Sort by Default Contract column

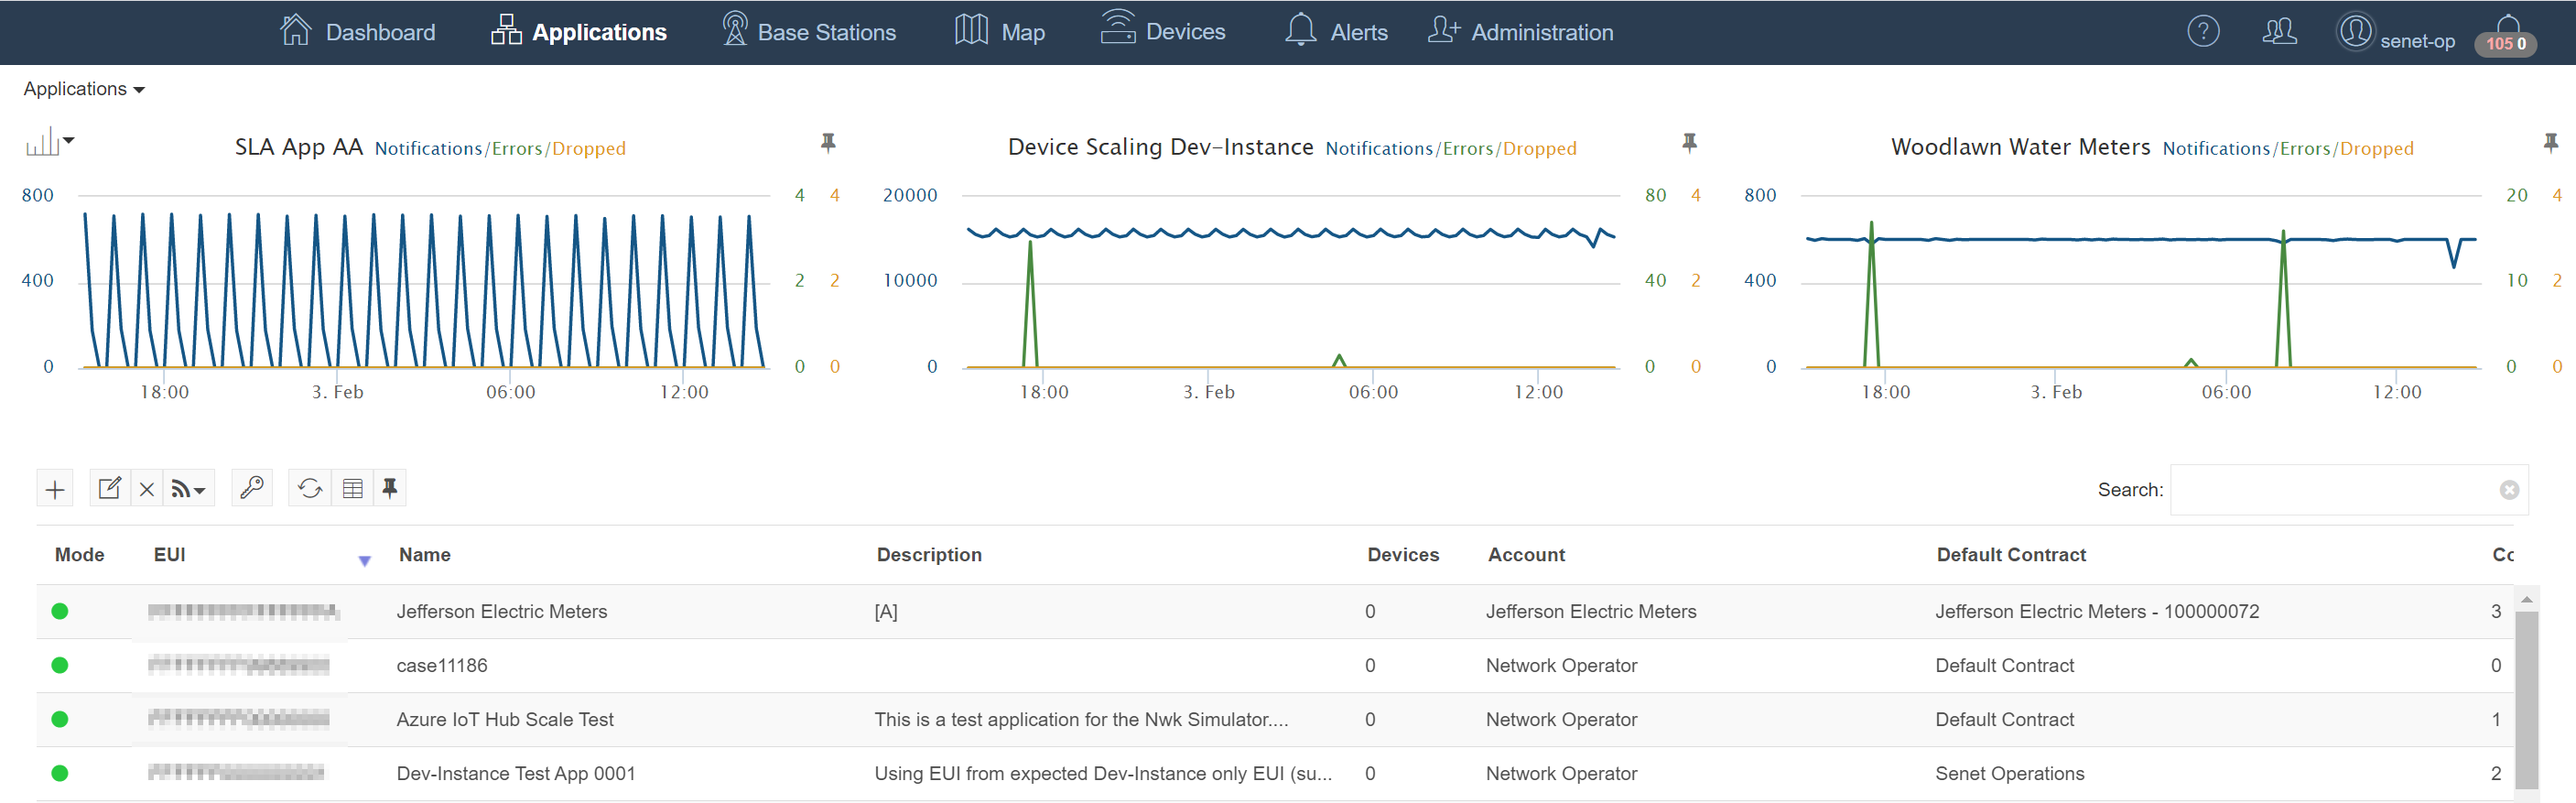[x=2011, y=555]
